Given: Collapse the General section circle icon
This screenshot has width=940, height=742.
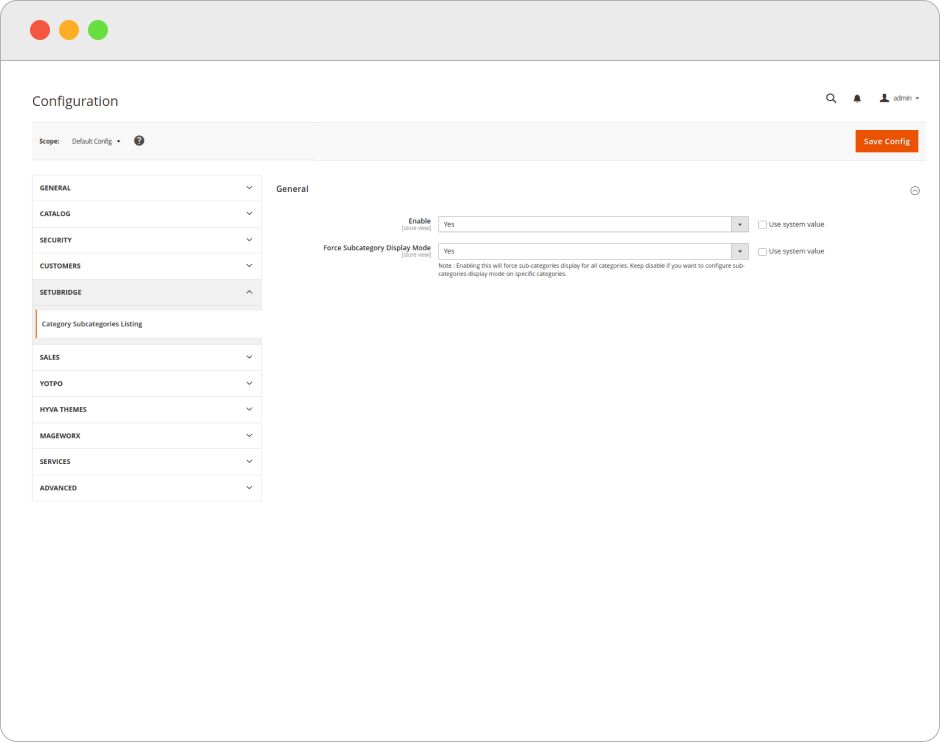Looking at the screenshot, I should (914, 190).
